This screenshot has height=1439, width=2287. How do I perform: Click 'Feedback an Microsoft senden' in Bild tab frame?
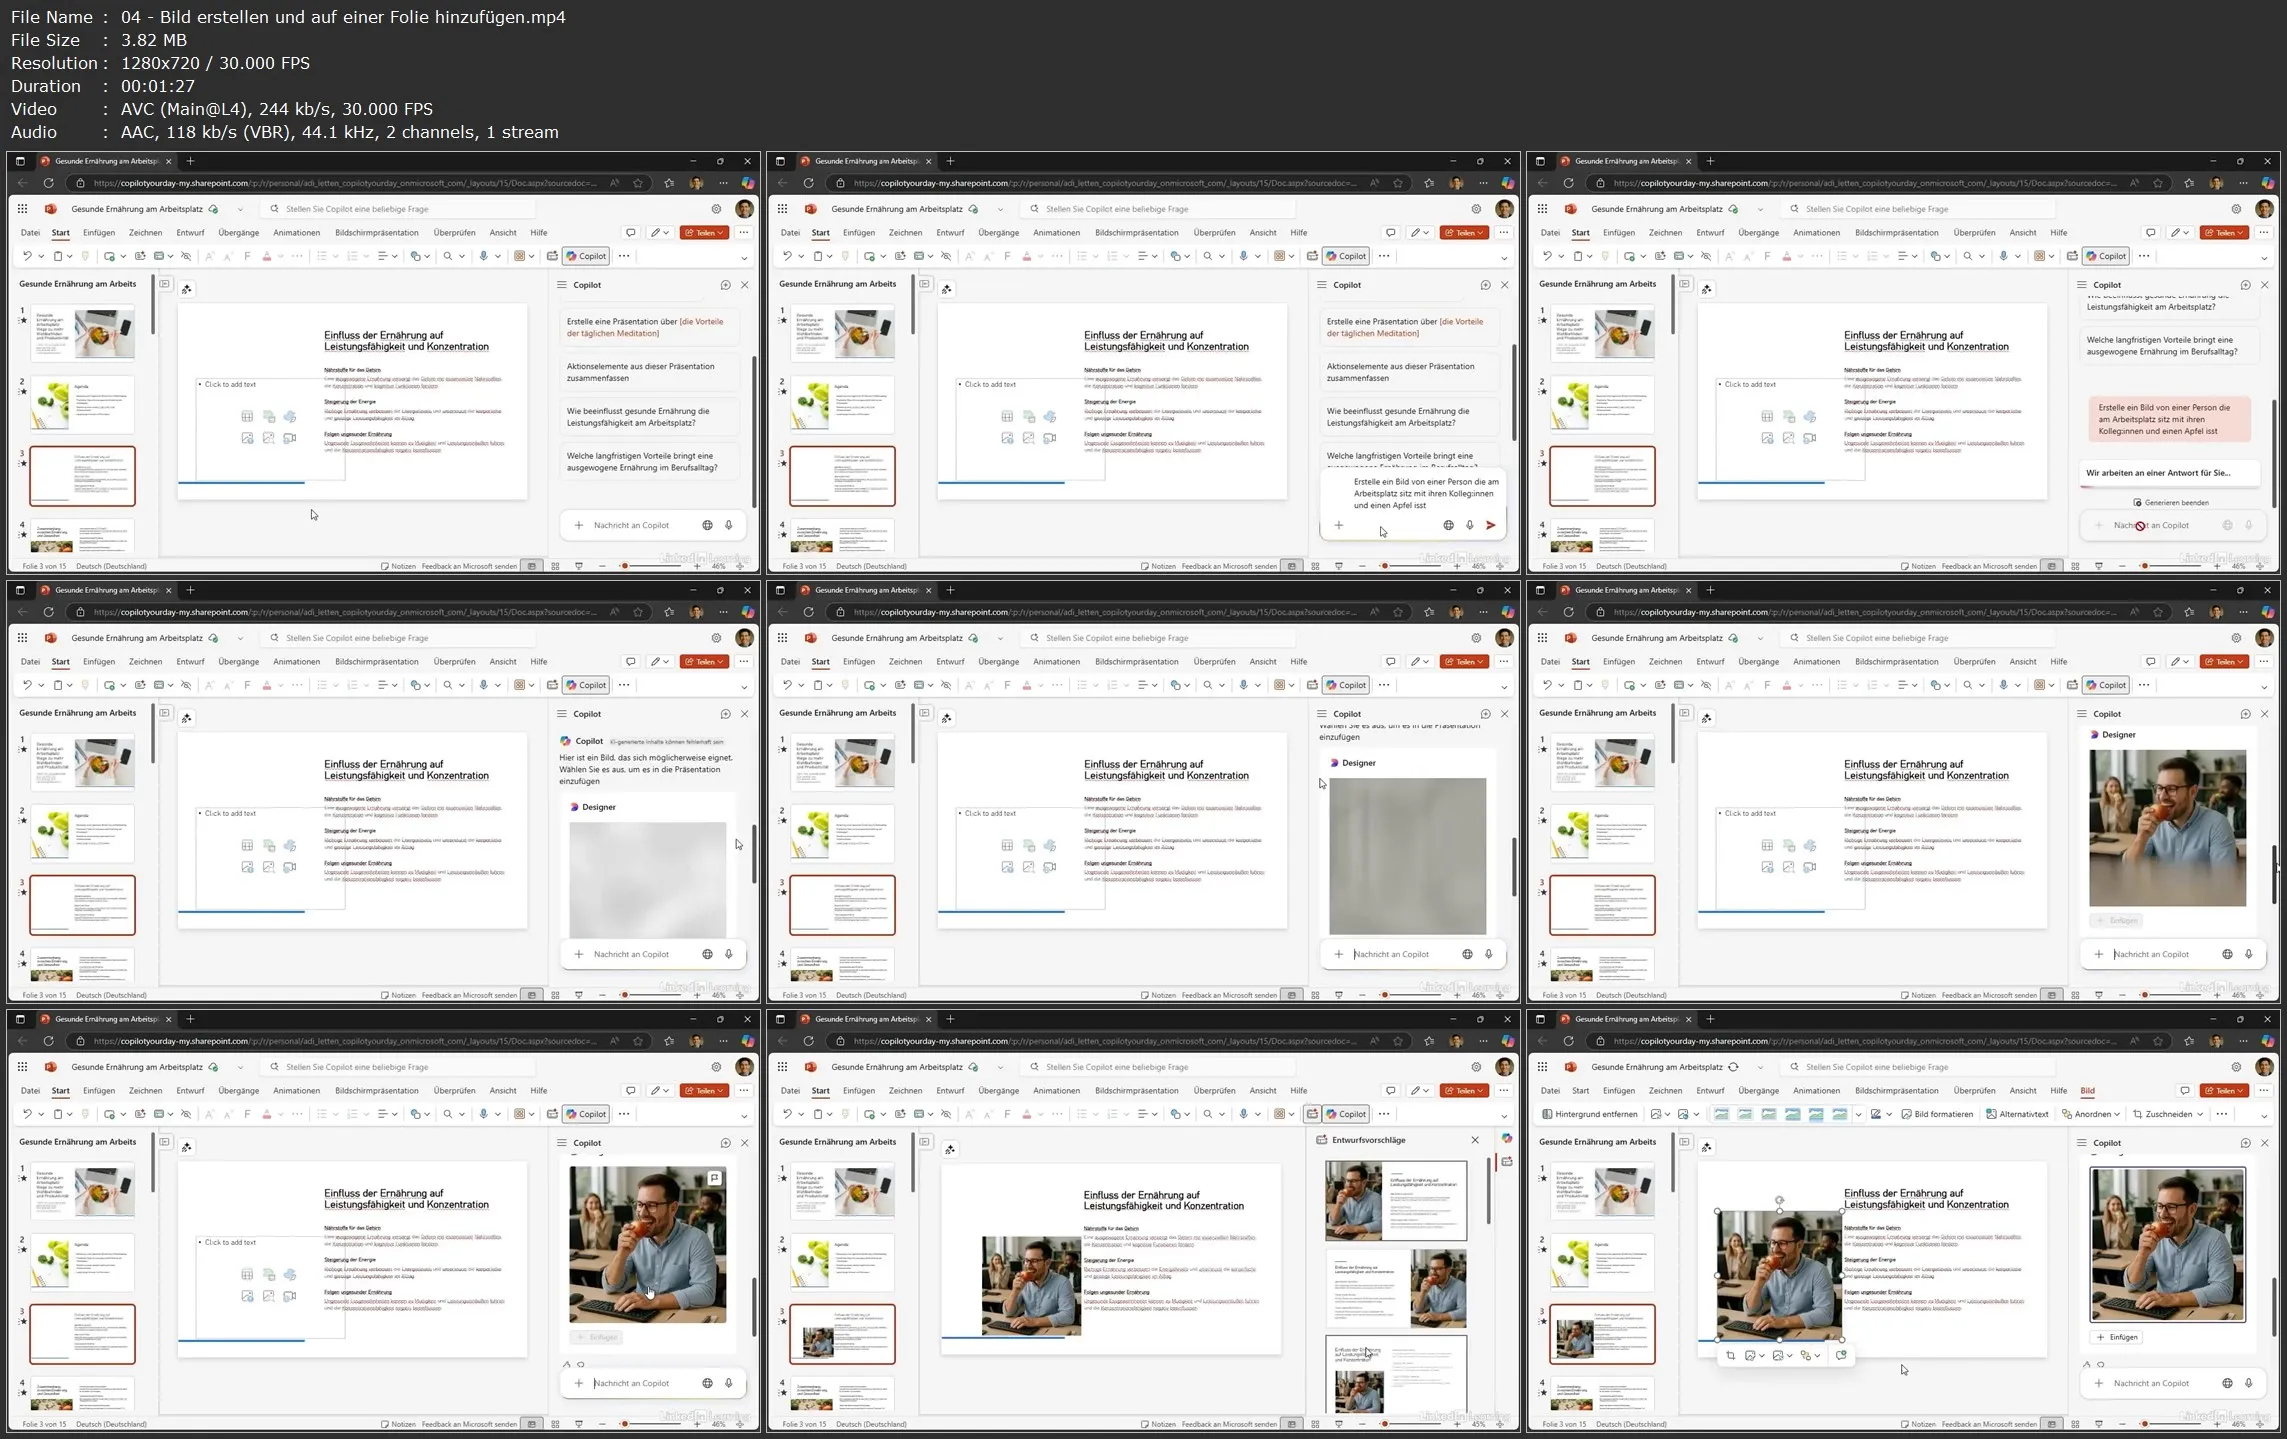[x=1989, y=1424]
